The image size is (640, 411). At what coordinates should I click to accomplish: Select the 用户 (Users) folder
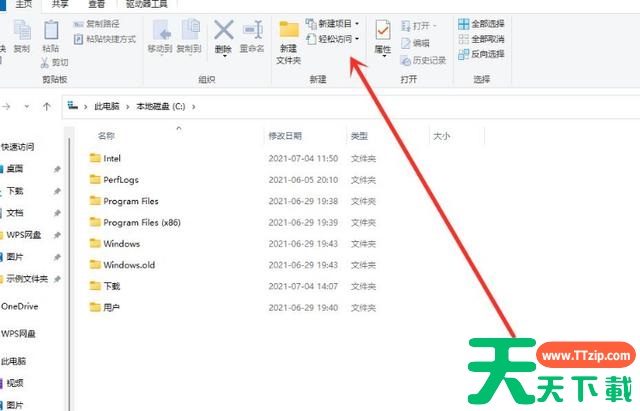click(105, 307)
